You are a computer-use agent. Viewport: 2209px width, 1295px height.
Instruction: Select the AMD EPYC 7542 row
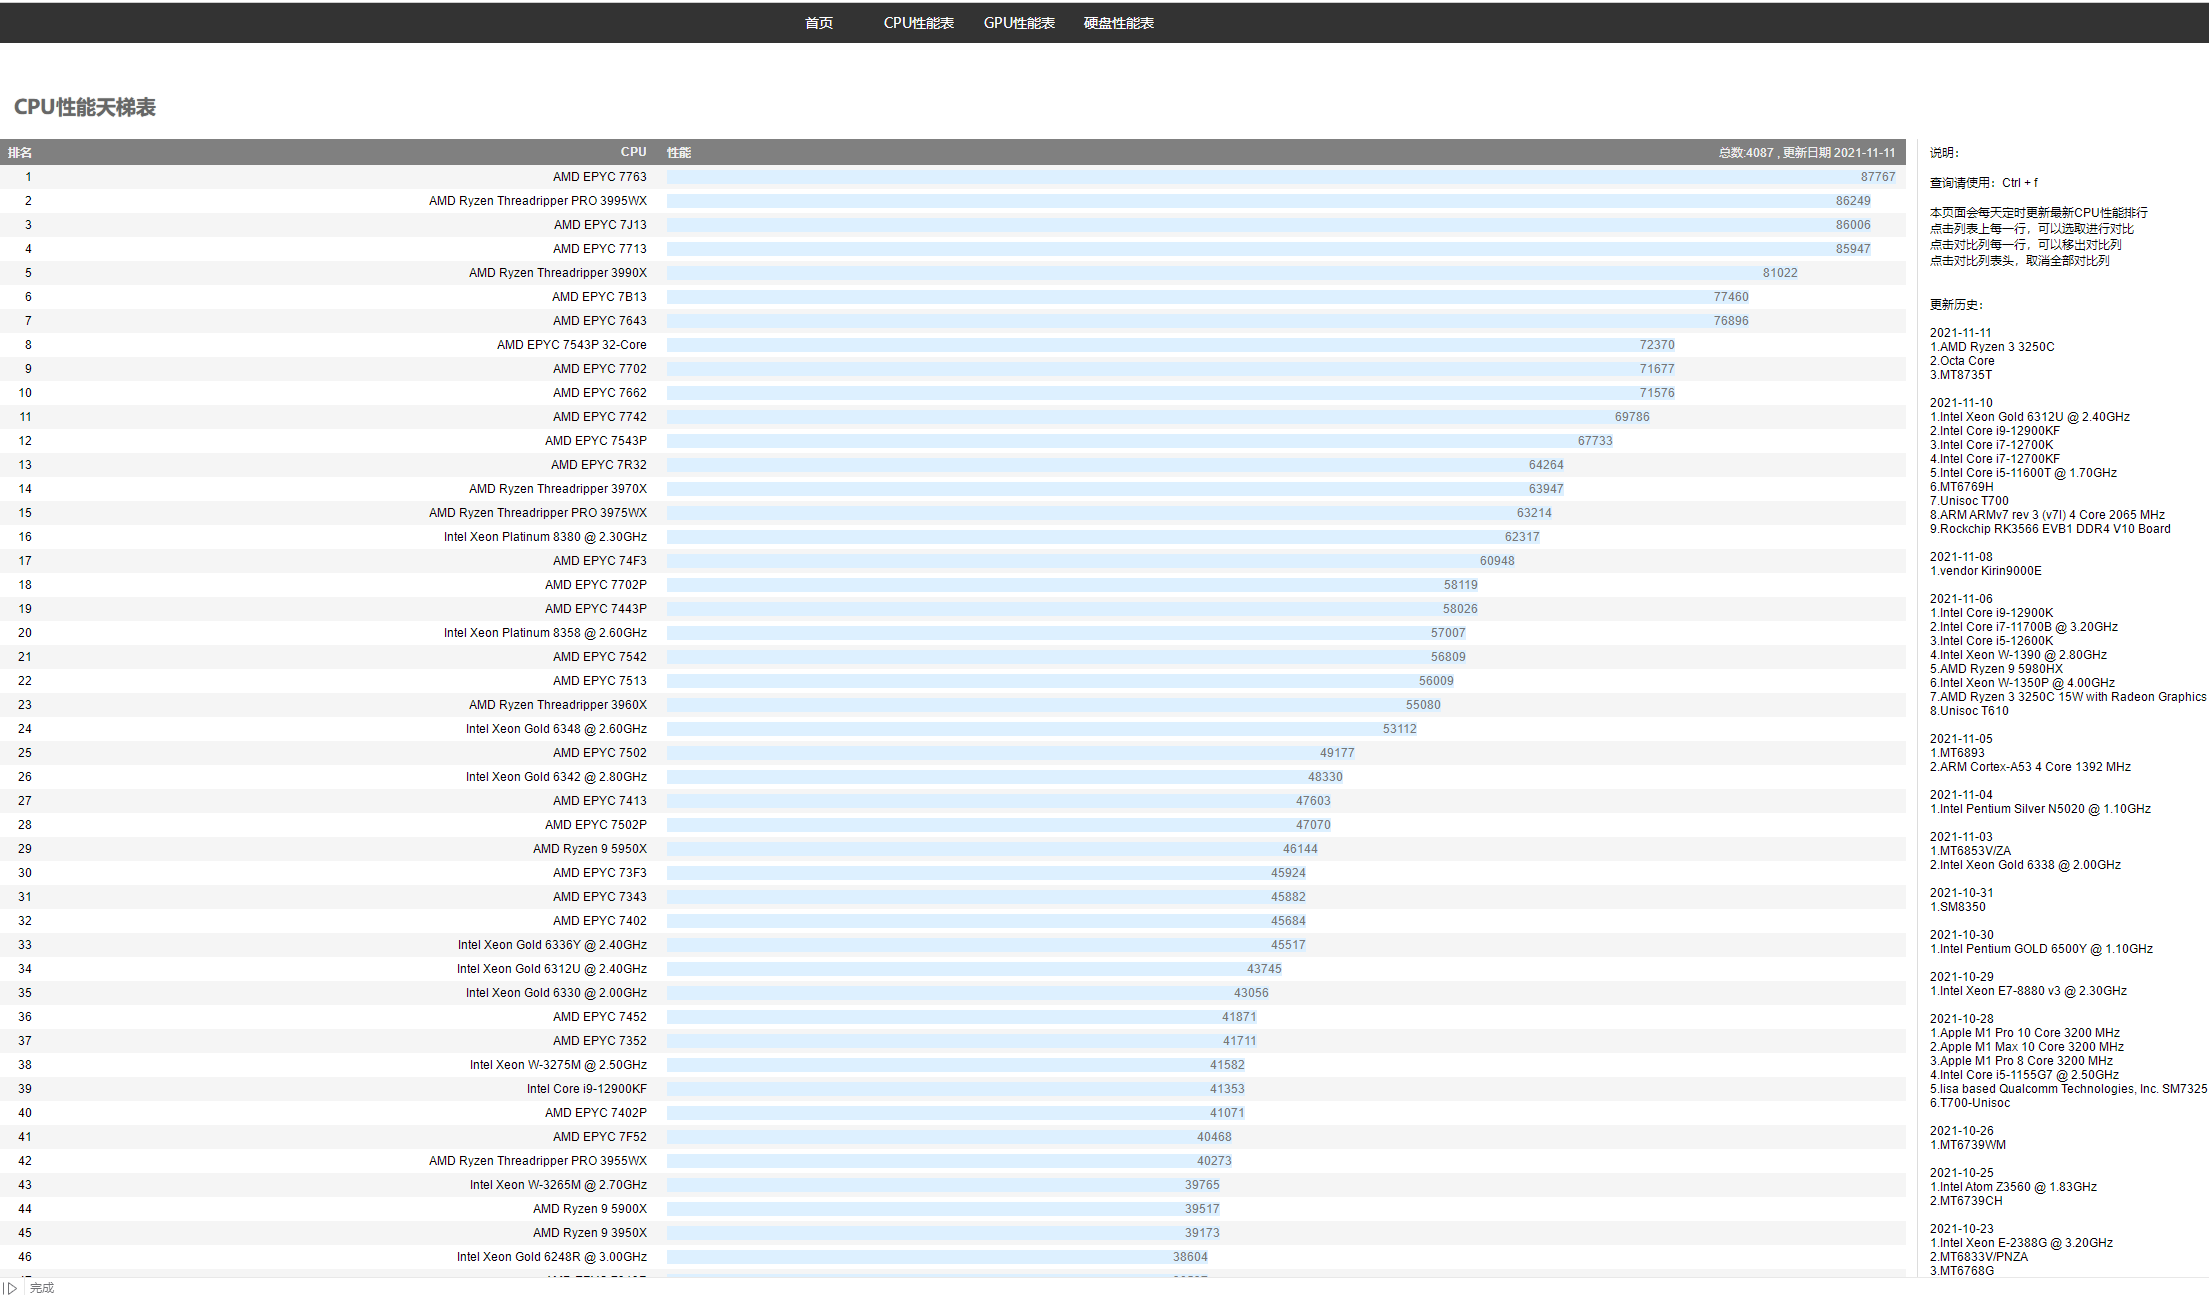tap(953, 657)
